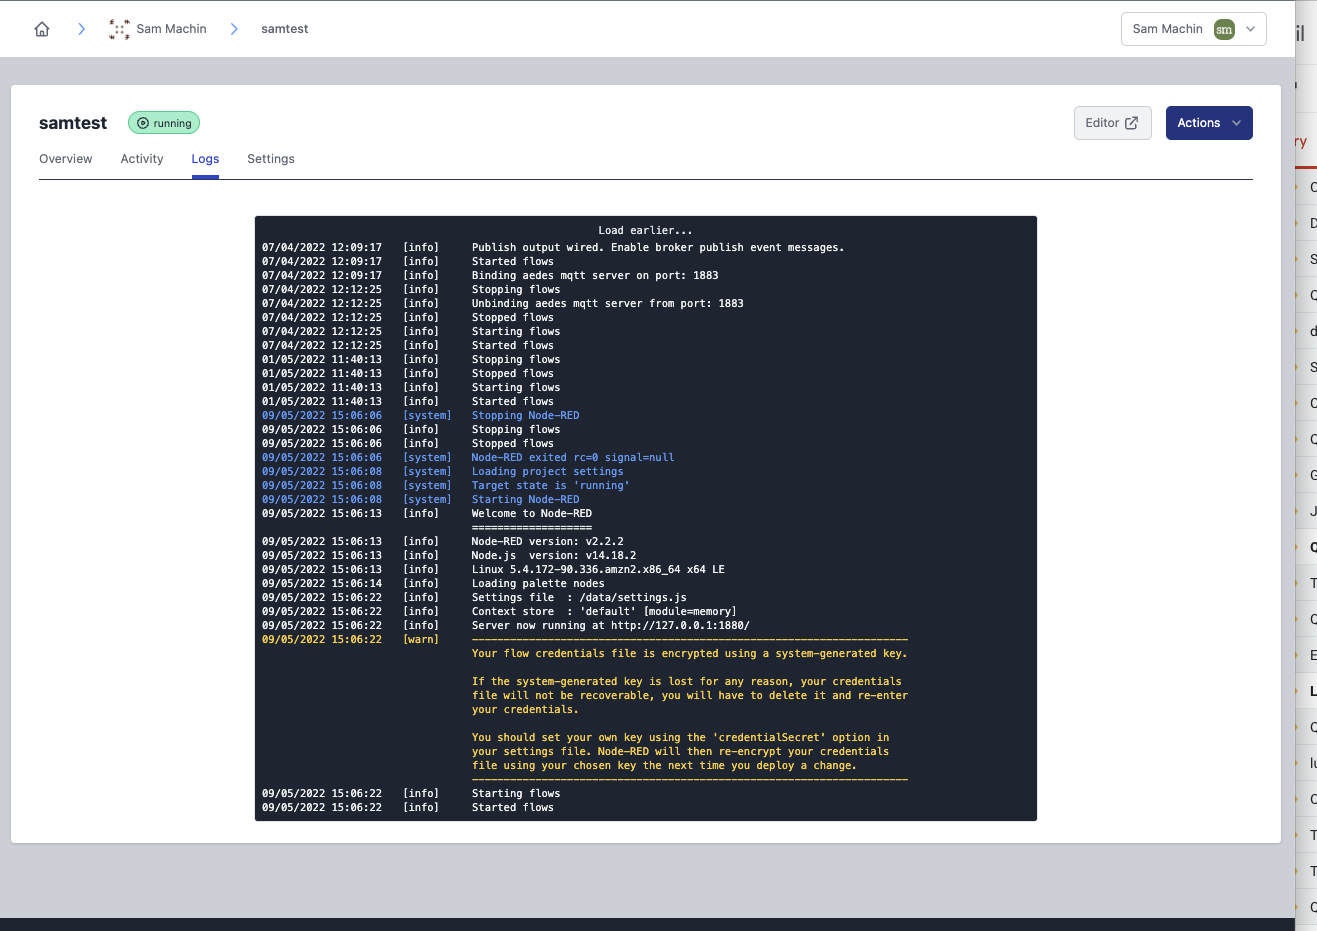Screen dimensions: 1317x931
Task: Click the currently active Logs tab
Action: [205, 159]
